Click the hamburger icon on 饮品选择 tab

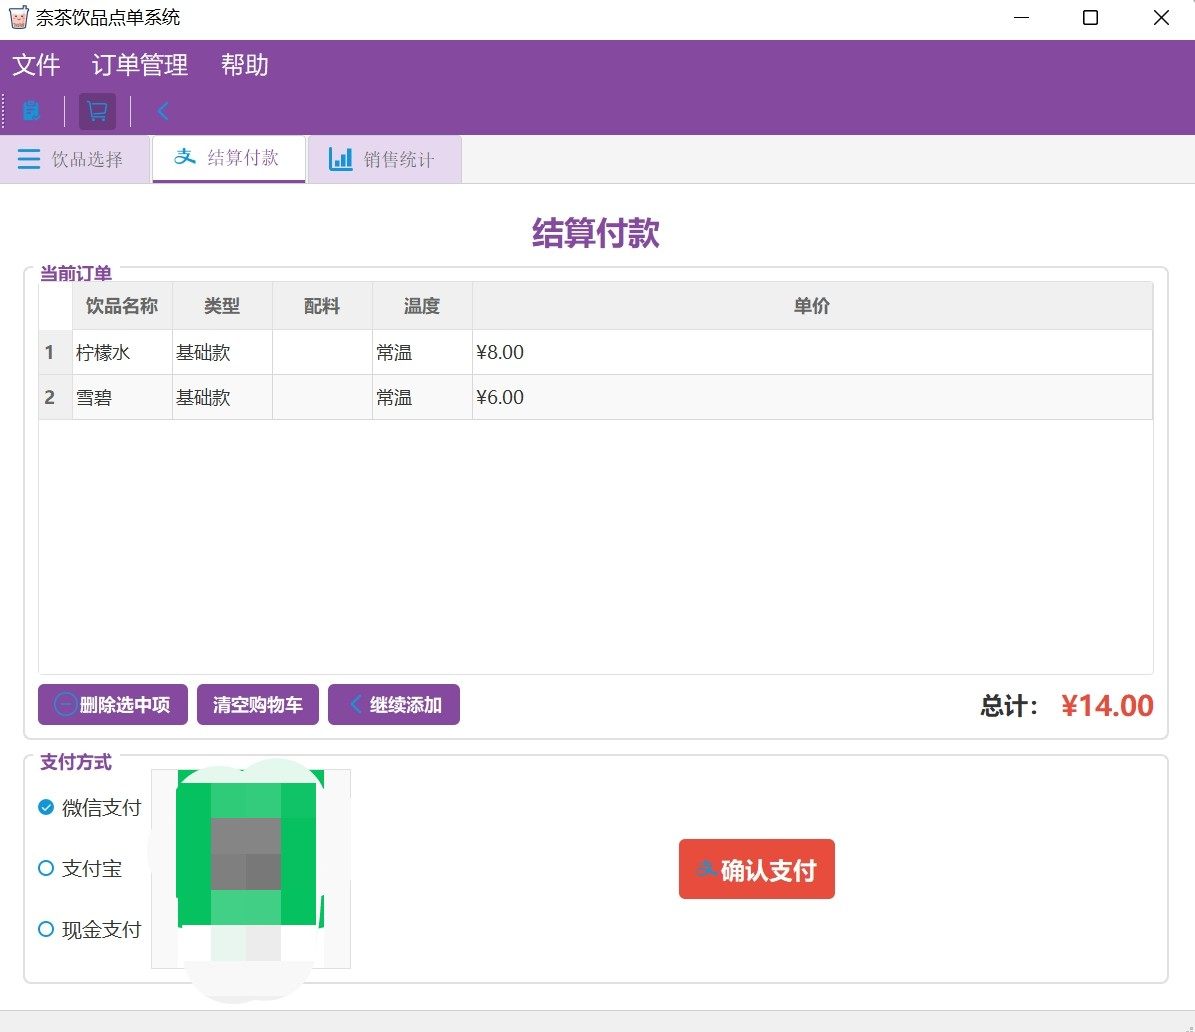click(29, 160)
